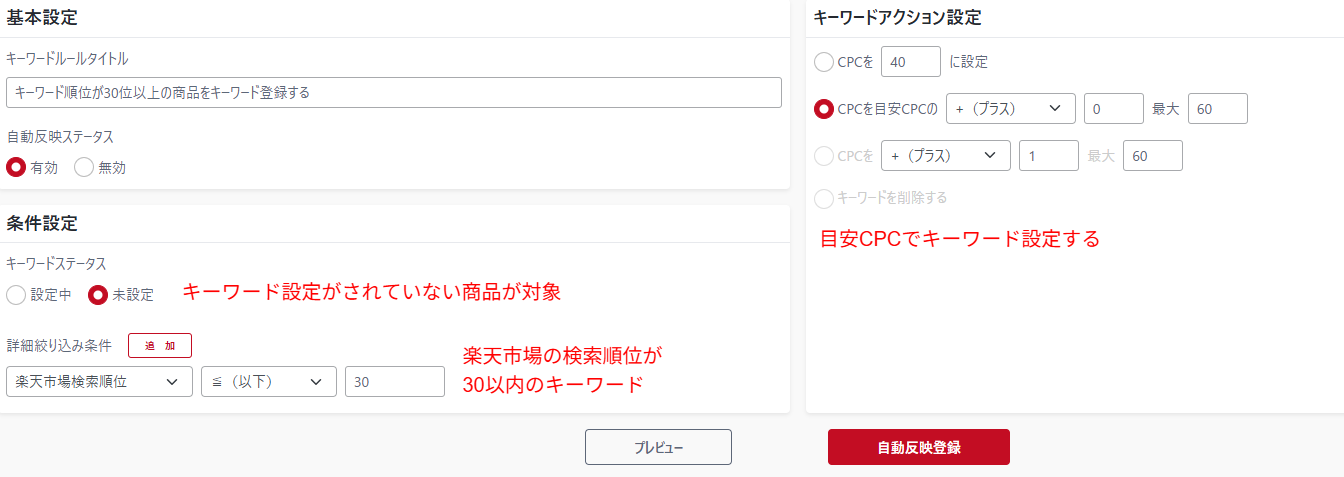The height and width of the screenshot is (477, 1344).
Task: Click the 追加 button for filter conditions
Action: [160, 345]
